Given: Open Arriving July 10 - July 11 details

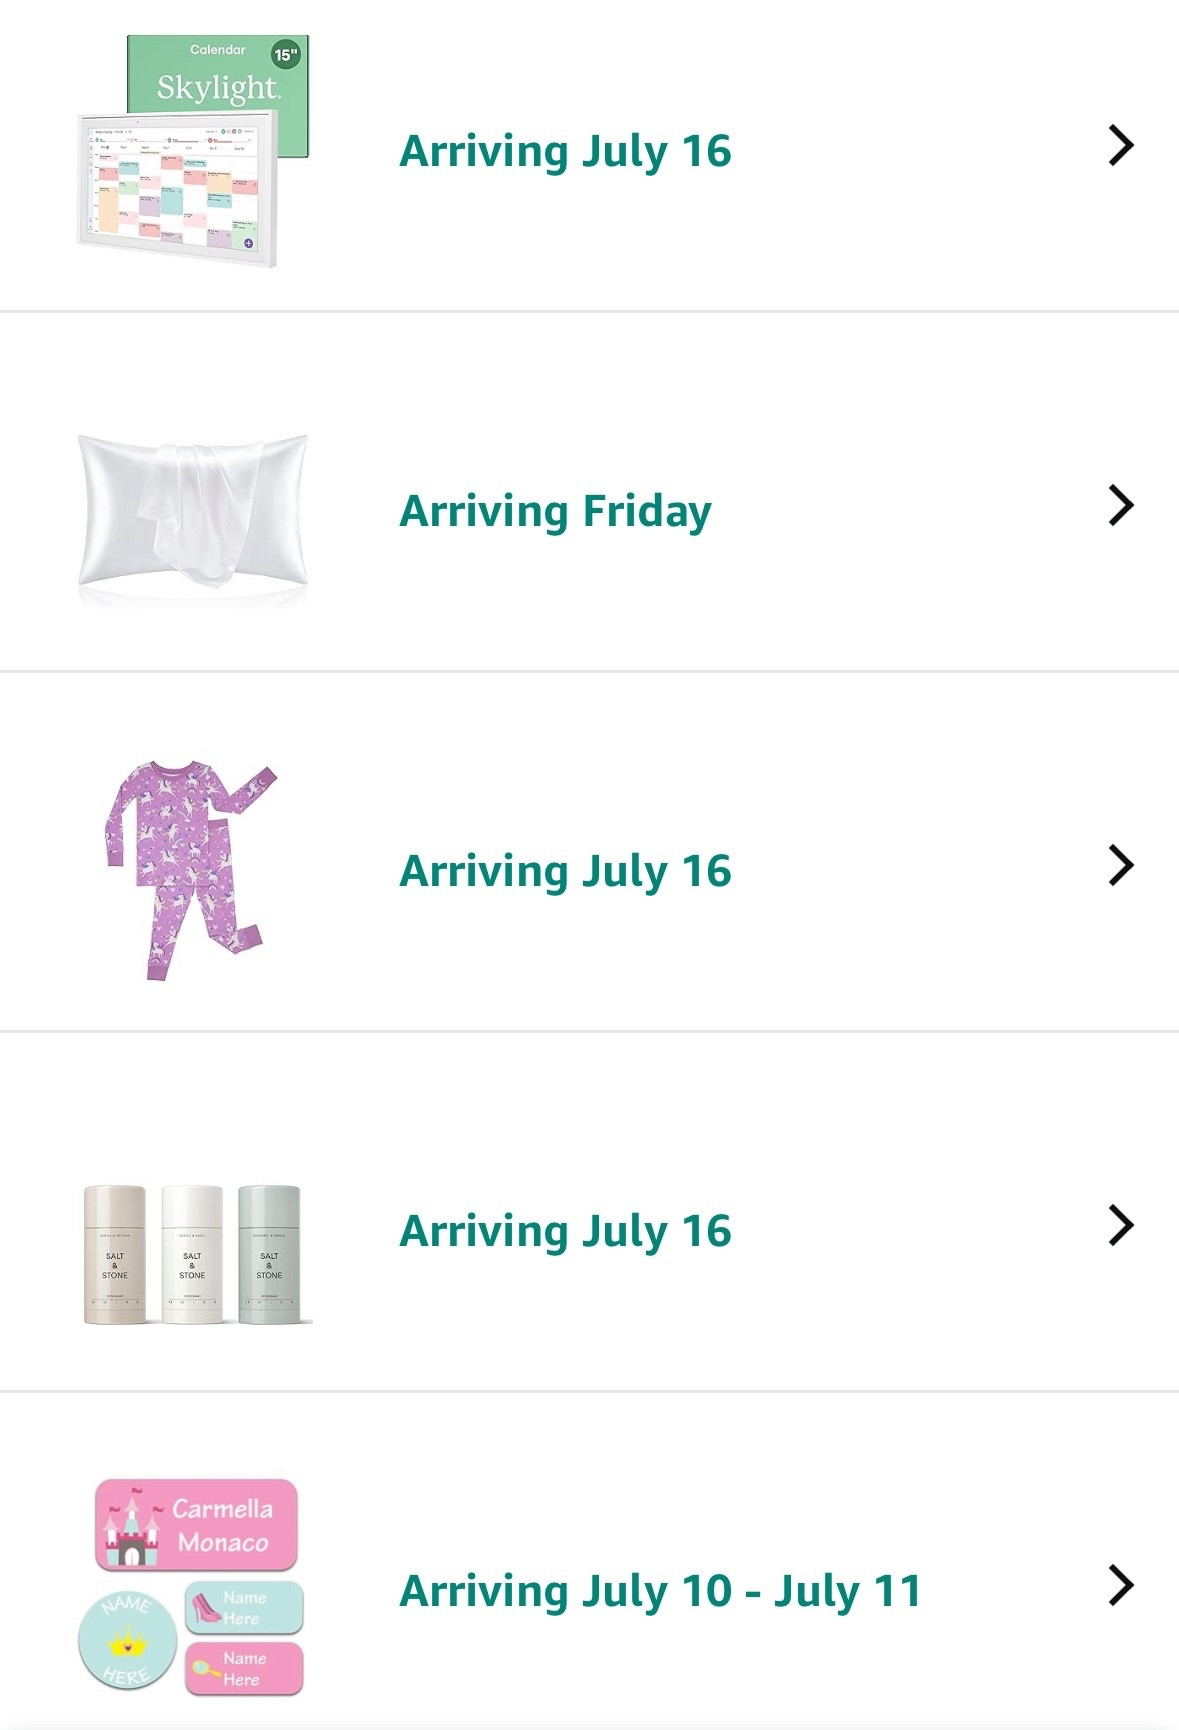Looking at the screenshot, I should click(659, 1592).
